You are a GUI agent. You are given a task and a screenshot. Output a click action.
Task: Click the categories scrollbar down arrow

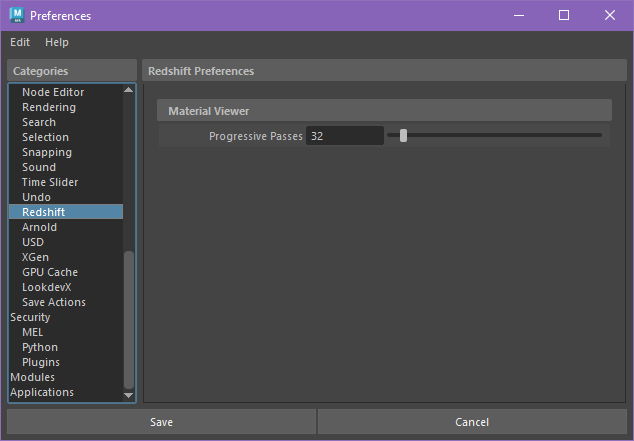click(129, 395)
